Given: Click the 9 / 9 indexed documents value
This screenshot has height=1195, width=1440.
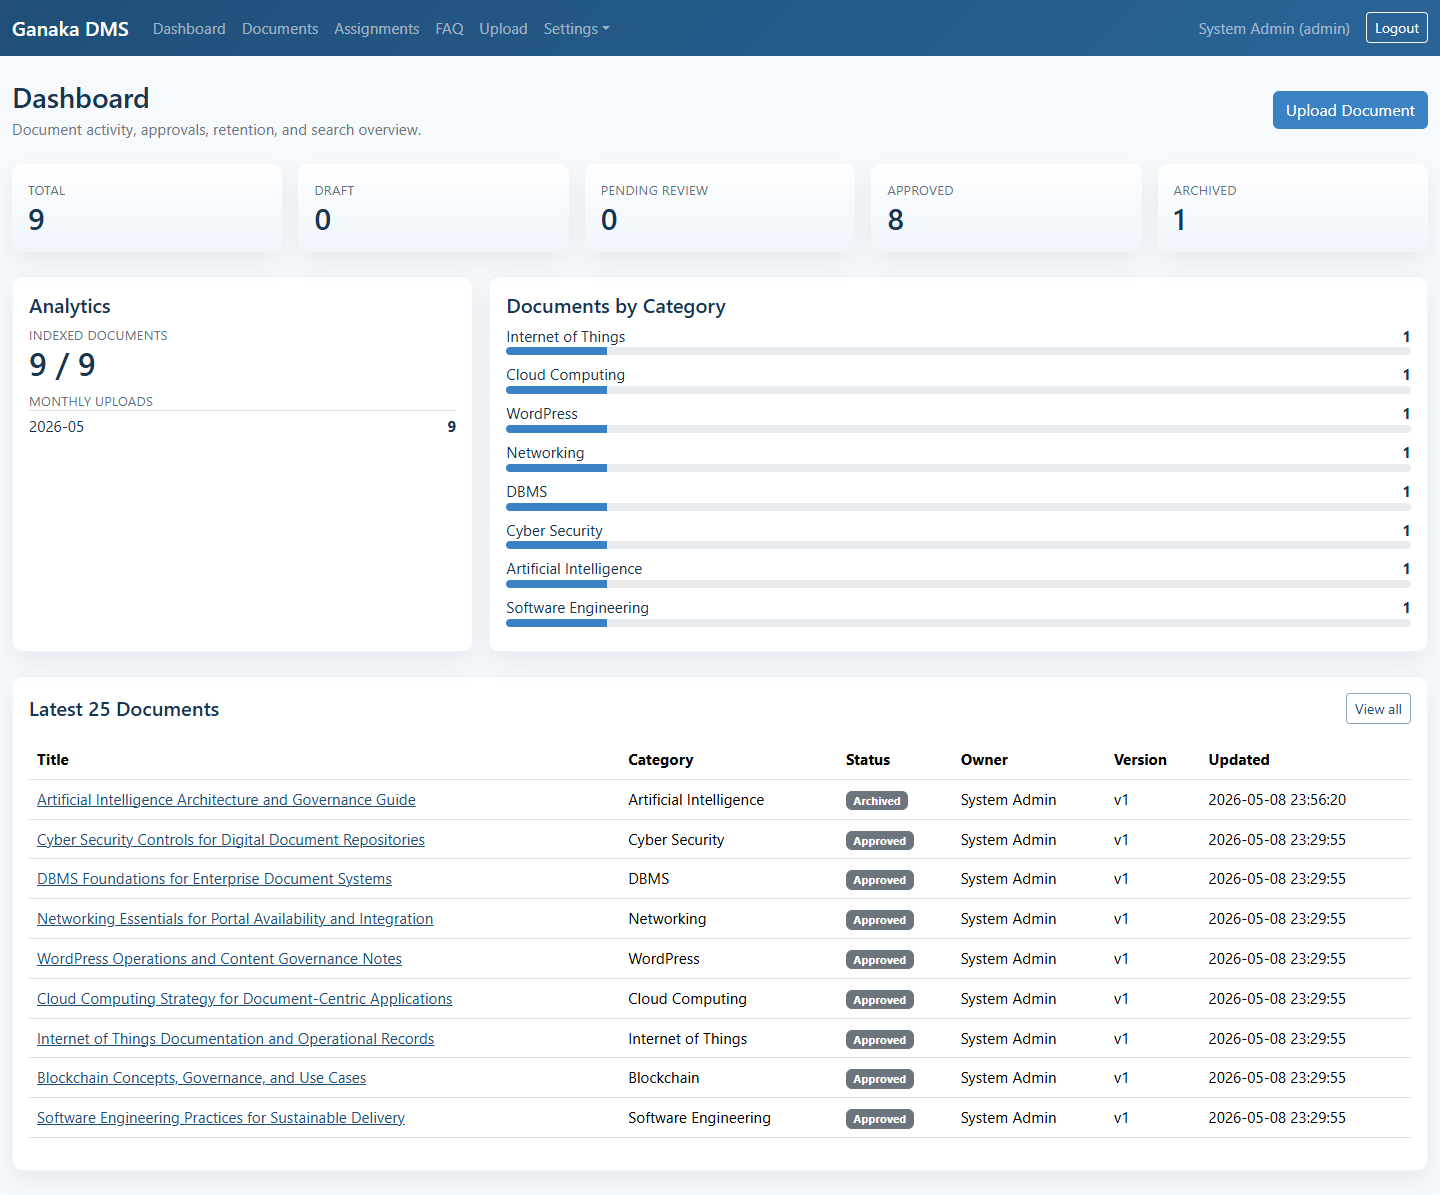Looking at the screenshot, I should [x=62, y=365].
